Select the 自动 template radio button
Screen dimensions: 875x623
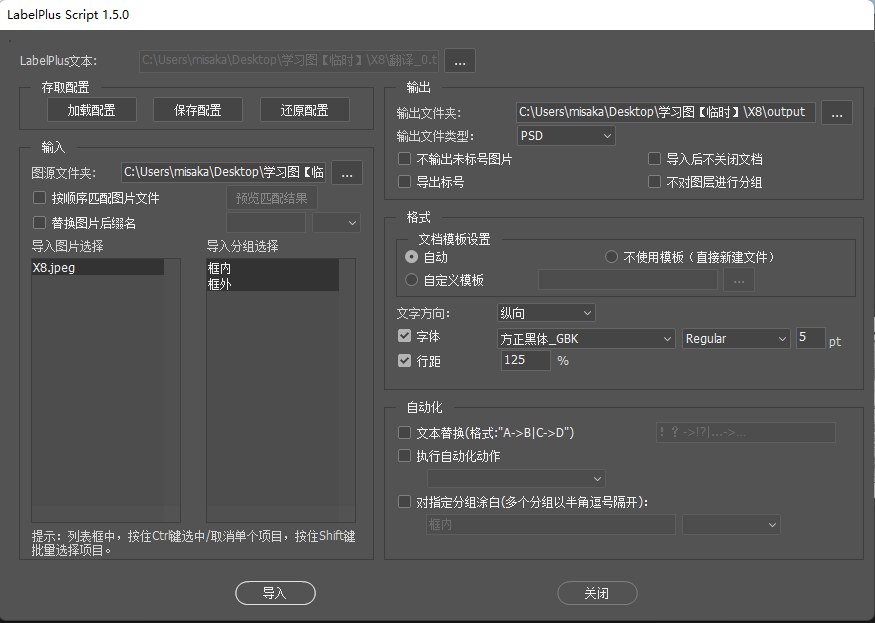click(x=411, y=257)
